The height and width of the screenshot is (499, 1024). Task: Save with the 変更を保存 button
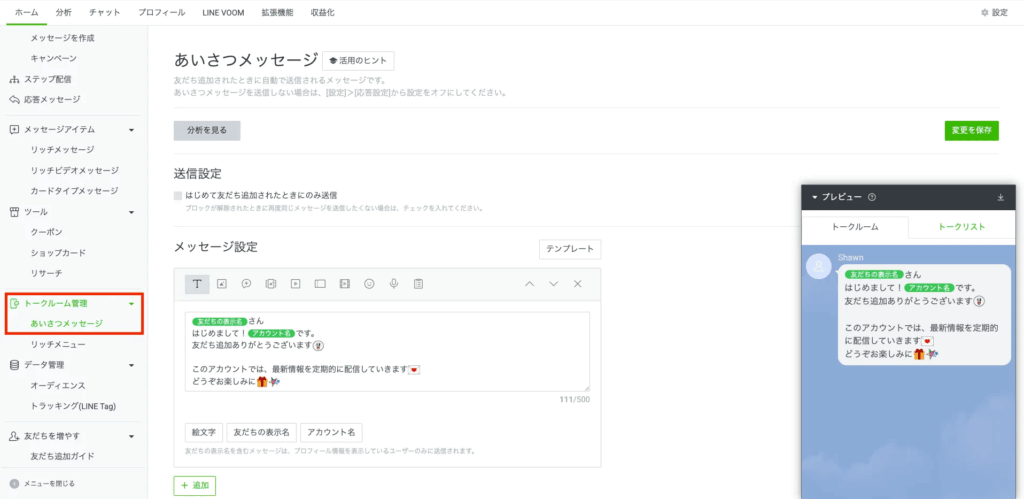coord(972,131)
